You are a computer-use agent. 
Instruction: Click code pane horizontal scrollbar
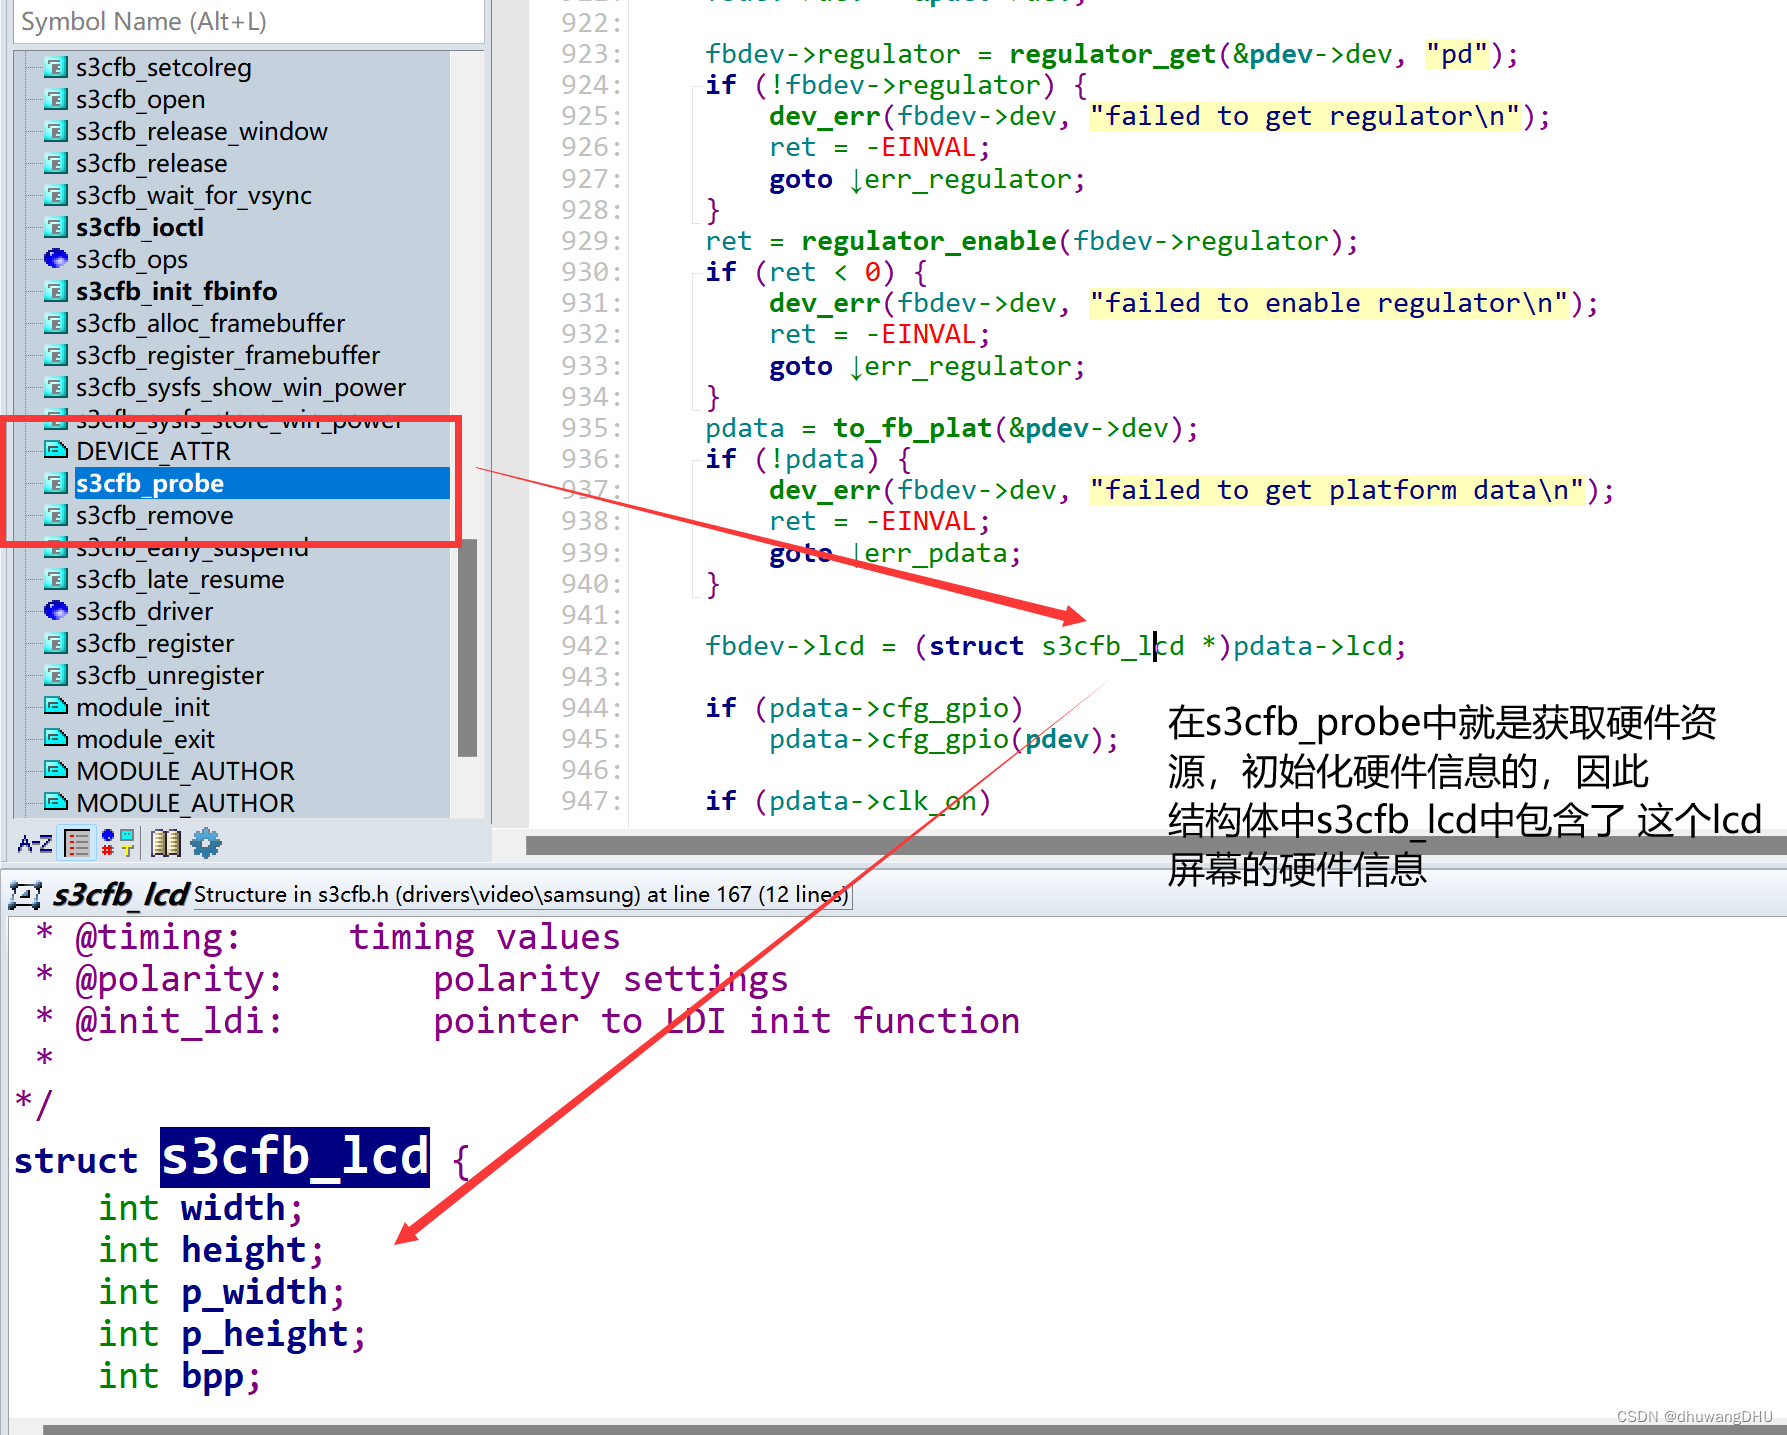1156,845
